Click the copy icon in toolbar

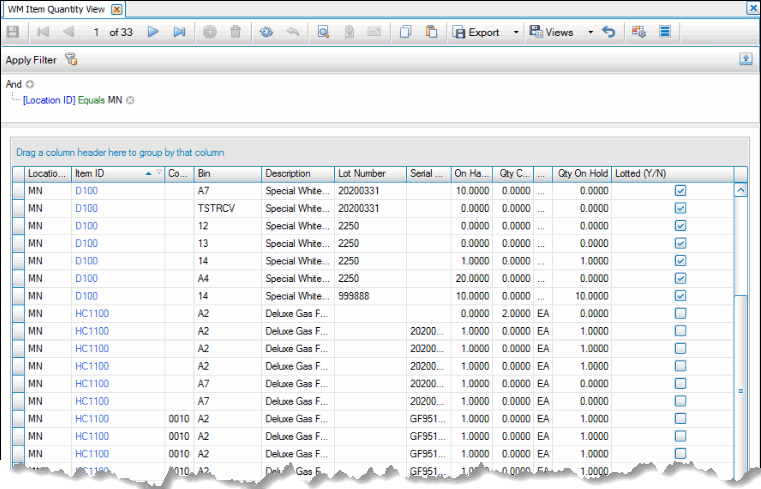(406, 32)
